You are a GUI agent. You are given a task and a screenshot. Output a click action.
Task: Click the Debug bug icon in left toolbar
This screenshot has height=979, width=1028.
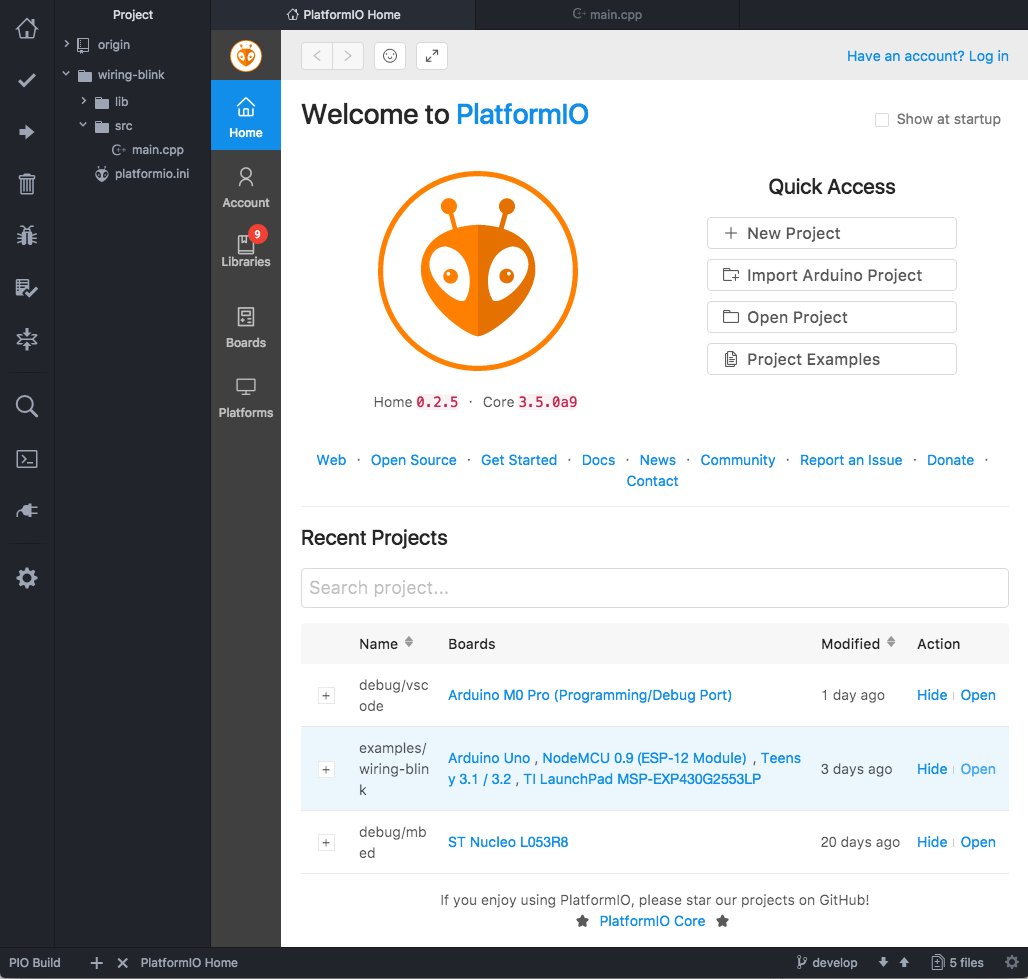pos(27,235)
